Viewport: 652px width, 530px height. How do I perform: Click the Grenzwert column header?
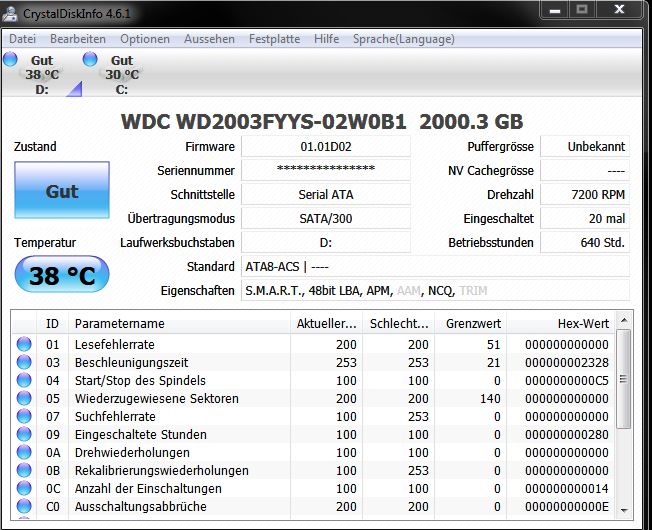coord(470,323)
